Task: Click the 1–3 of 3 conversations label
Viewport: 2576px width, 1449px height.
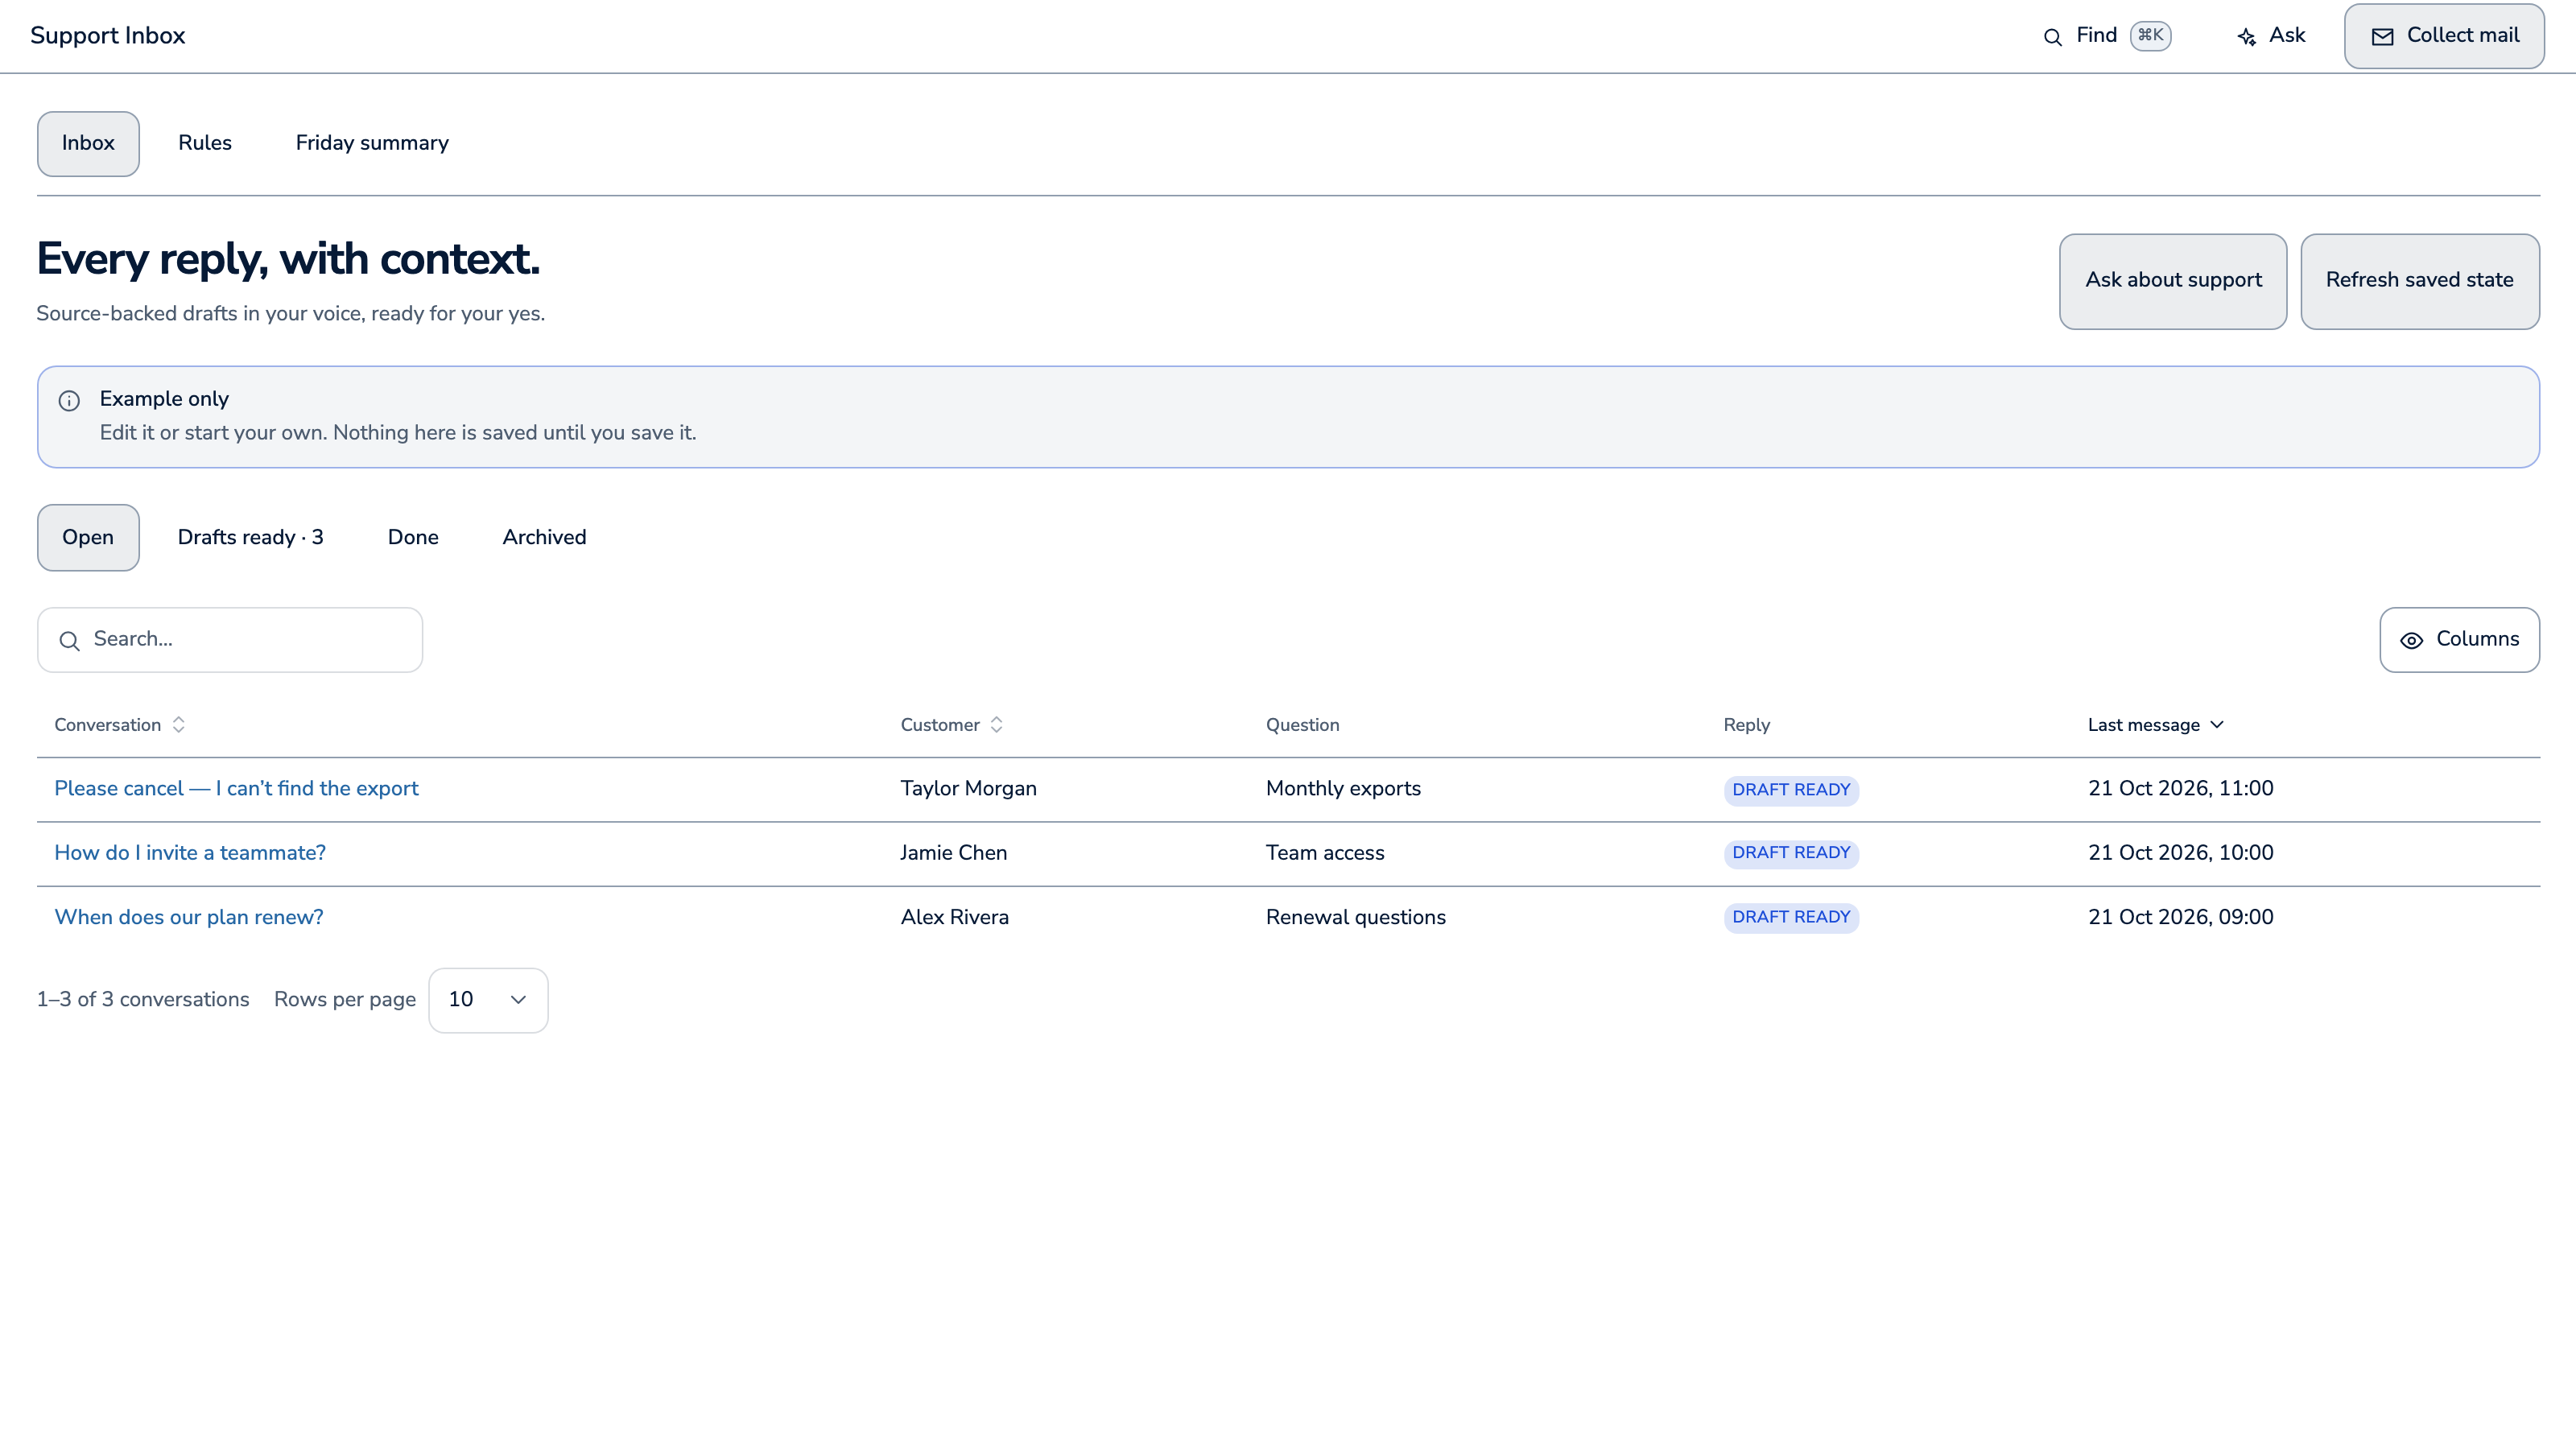Action: tap(143, 1000)
